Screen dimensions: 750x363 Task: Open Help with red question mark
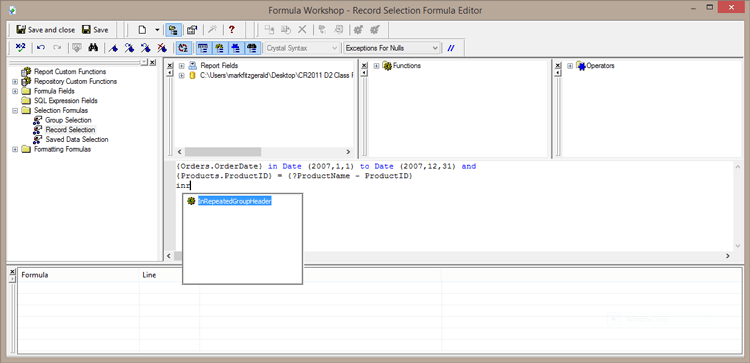pos(232,30)
